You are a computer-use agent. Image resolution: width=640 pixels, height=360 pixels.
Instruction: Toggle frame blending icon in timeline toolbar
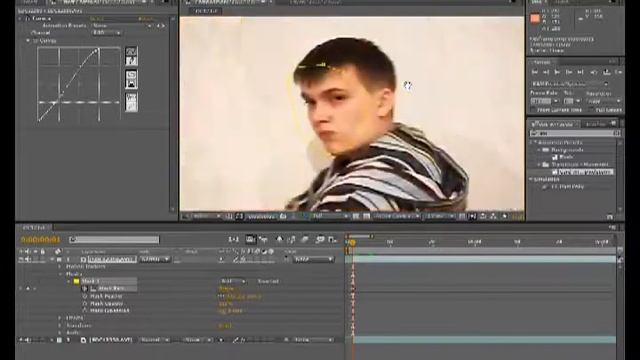292,240
